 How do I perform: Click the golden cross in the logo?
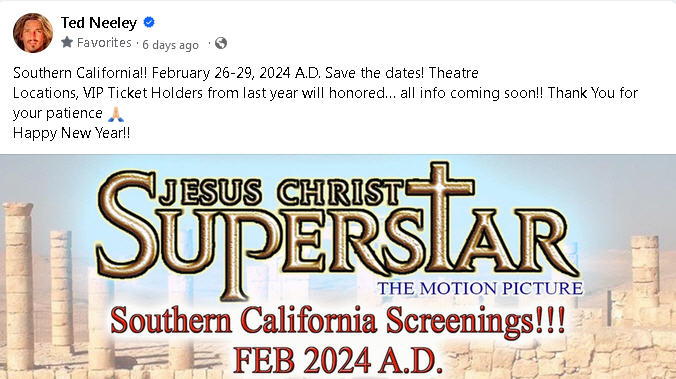point(440,216)
